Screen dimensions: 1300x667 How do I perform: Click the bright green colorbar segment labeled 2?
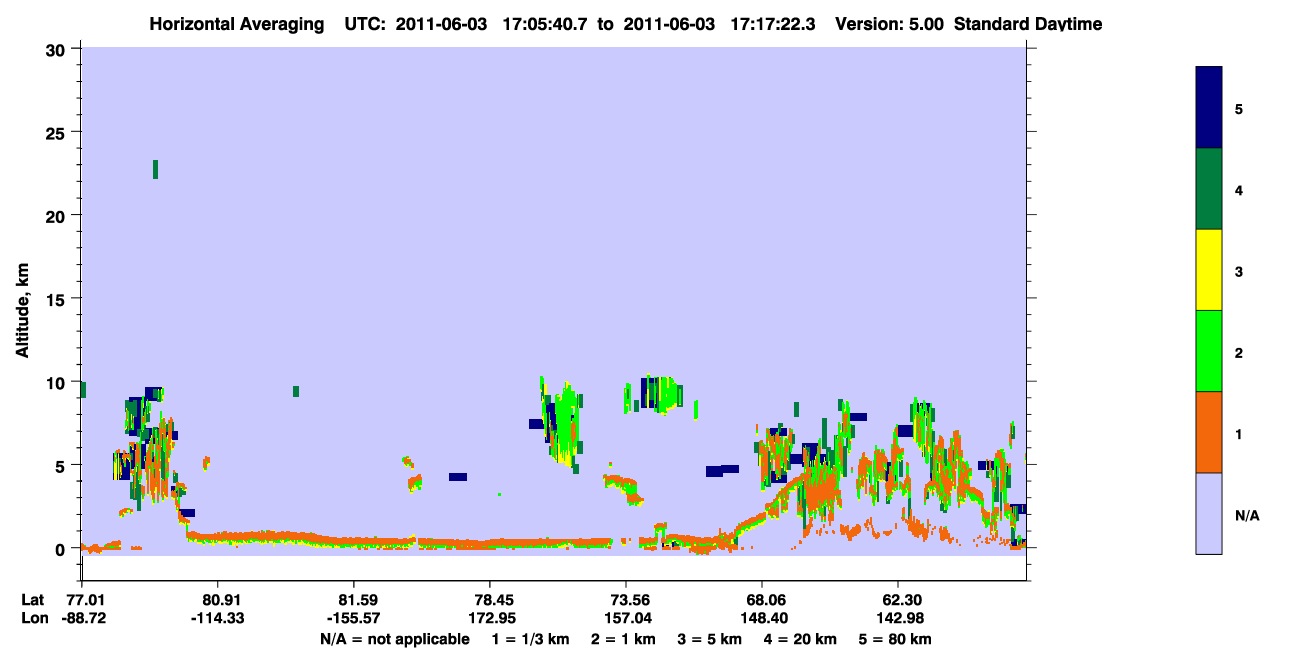coord(1209,351)
